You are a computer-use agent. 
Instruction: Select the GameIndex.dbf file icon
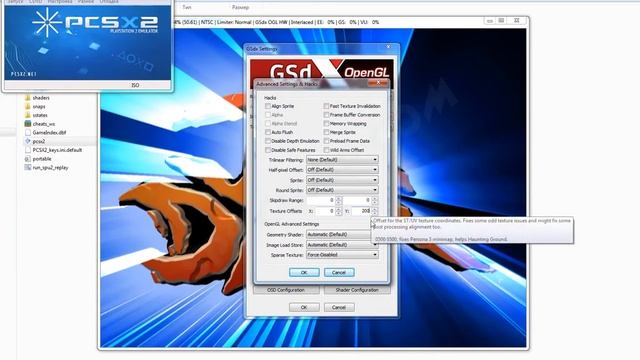(28, 132)
